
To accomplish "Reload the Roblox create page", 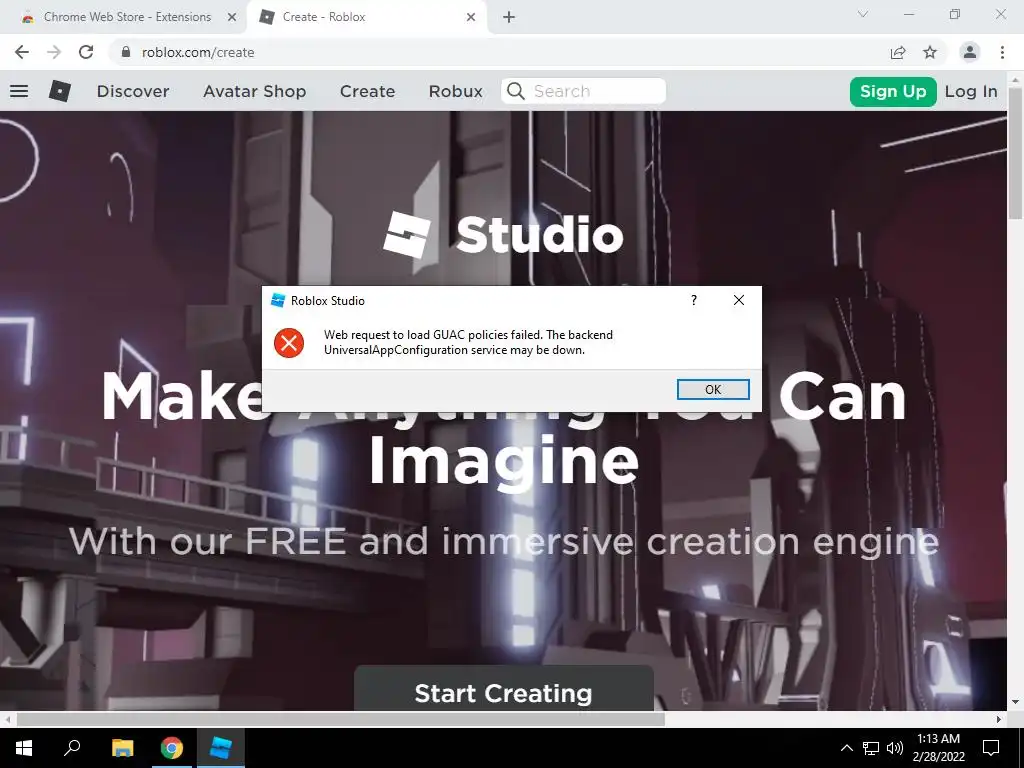I will click(x=86, y=52).
